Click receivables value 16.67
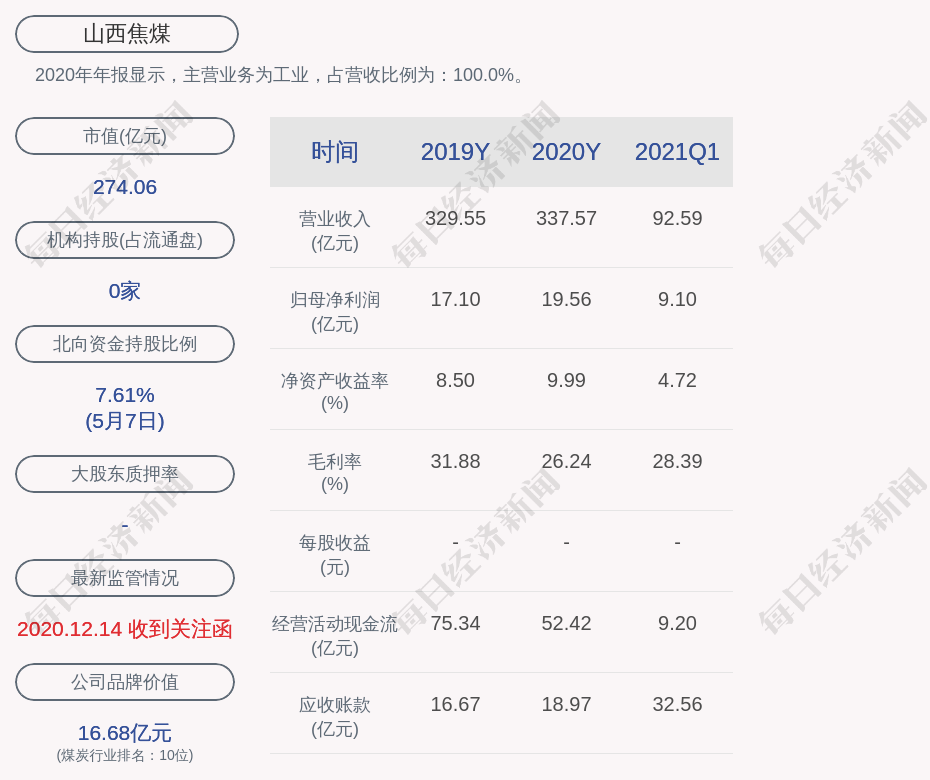Viewport: 930px width, 780px height. (456, 705)
